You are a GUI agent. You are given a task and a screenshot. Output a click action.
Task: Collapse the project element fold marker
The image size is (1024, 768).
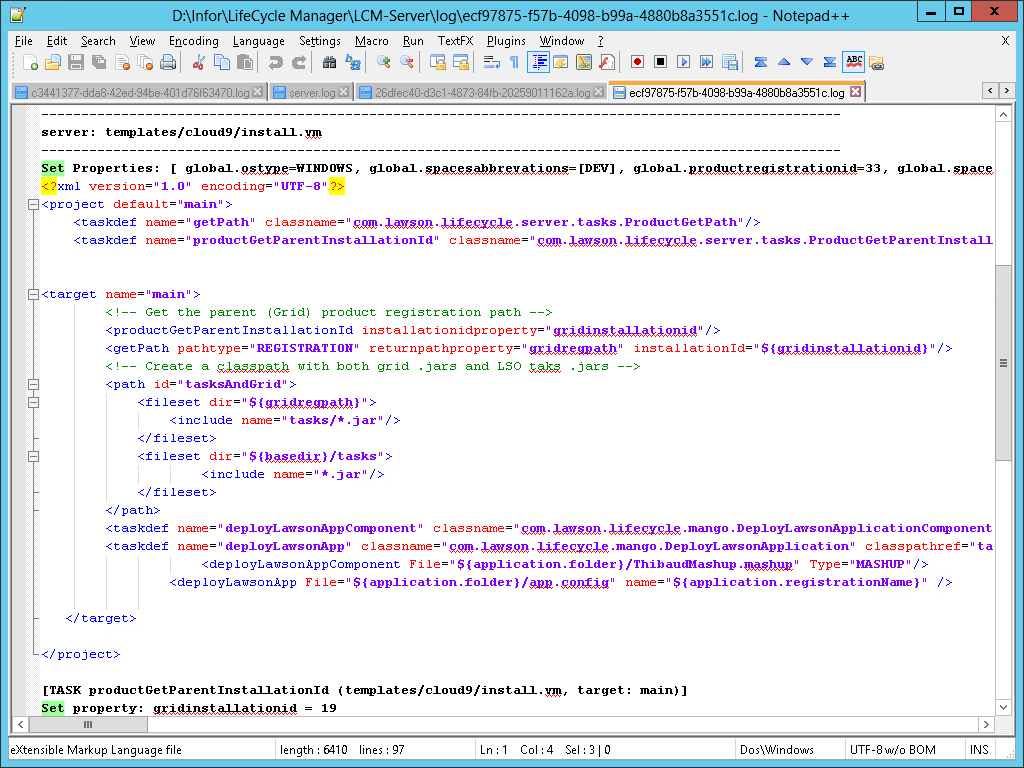click(33, 205)
